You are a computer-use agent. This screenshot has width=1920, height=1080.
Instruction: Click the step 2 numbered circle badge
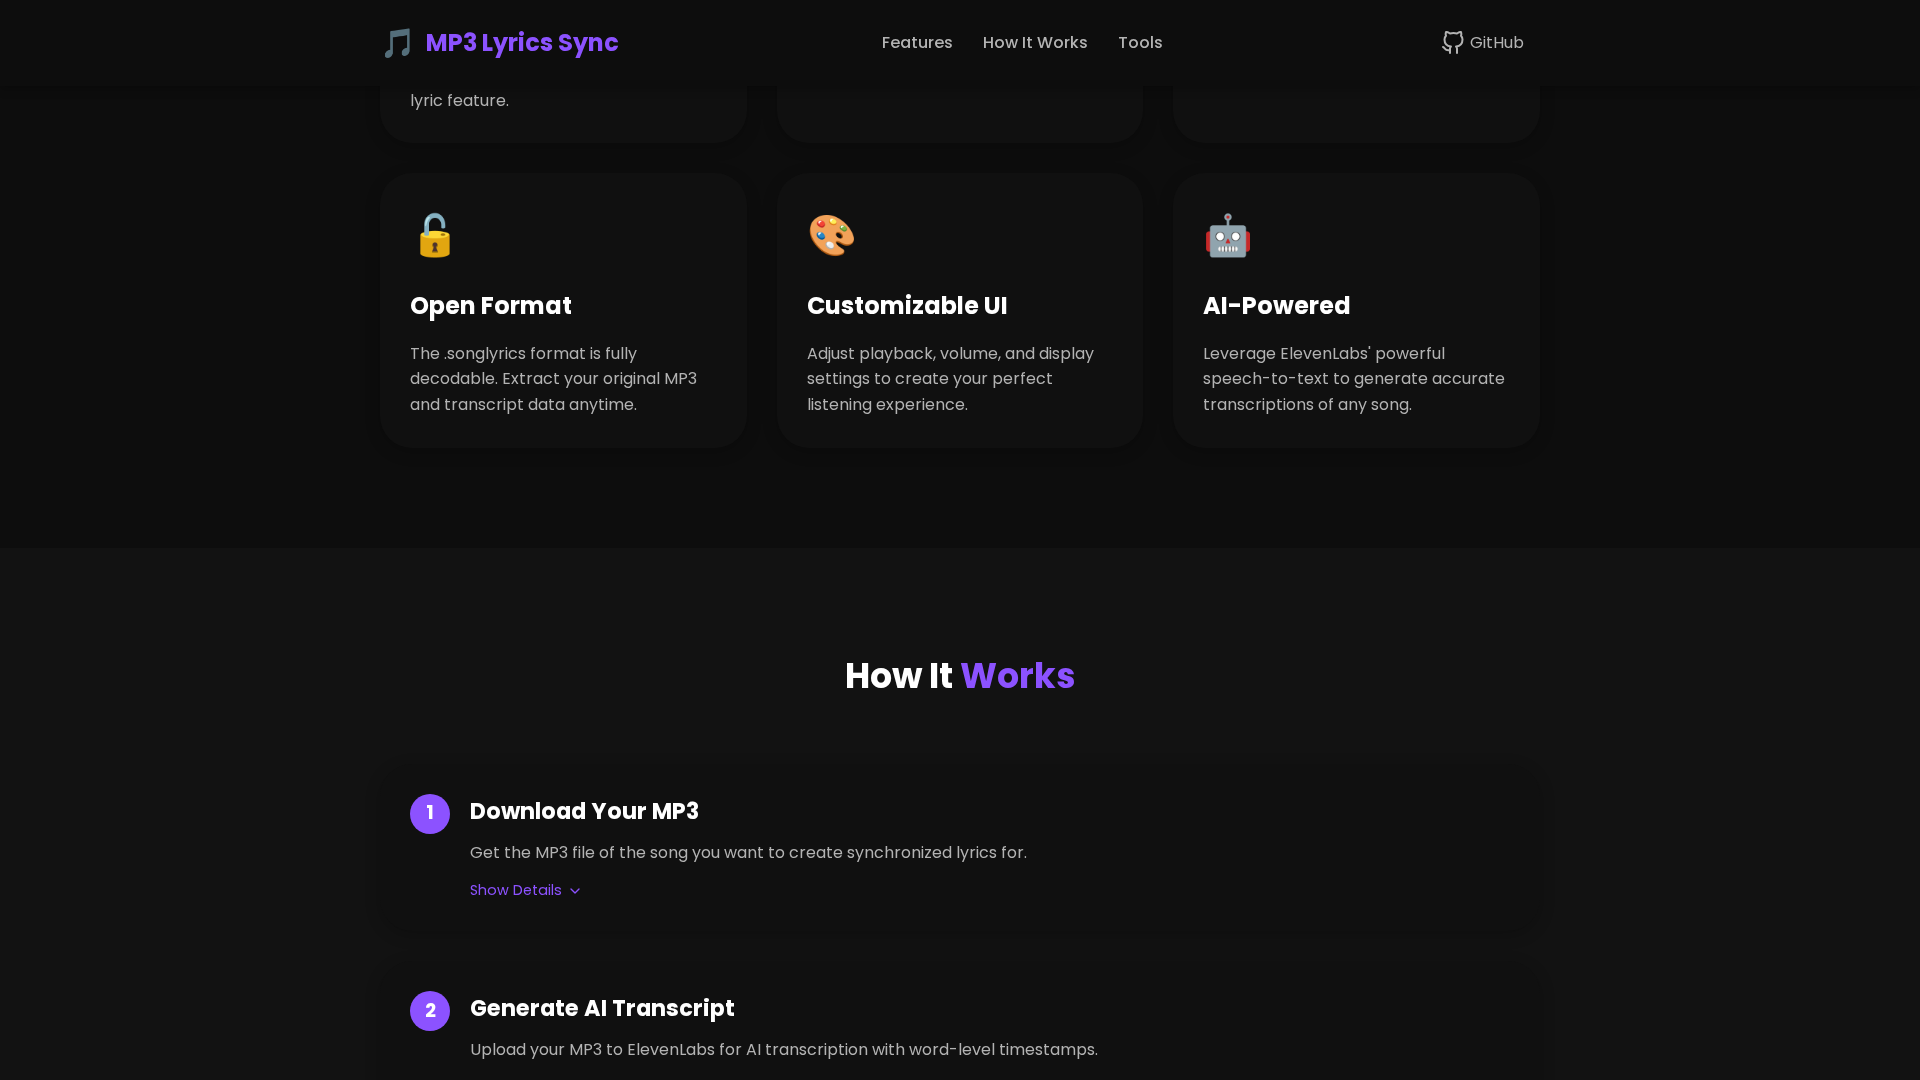[x=430, y=1010]
